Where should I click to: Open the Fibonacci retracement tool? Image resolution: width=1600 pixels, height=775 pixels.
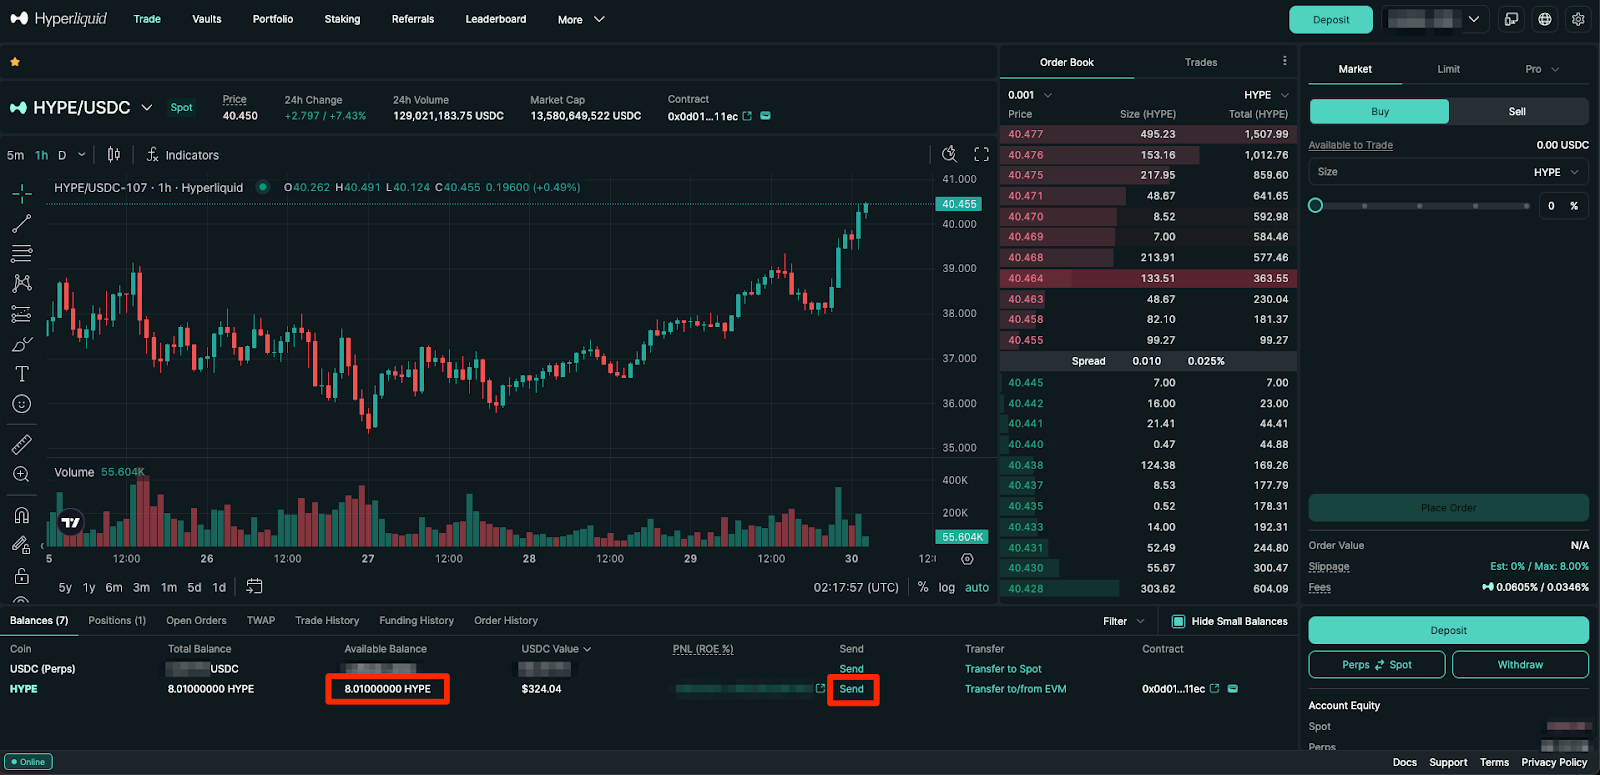[21, 253]
